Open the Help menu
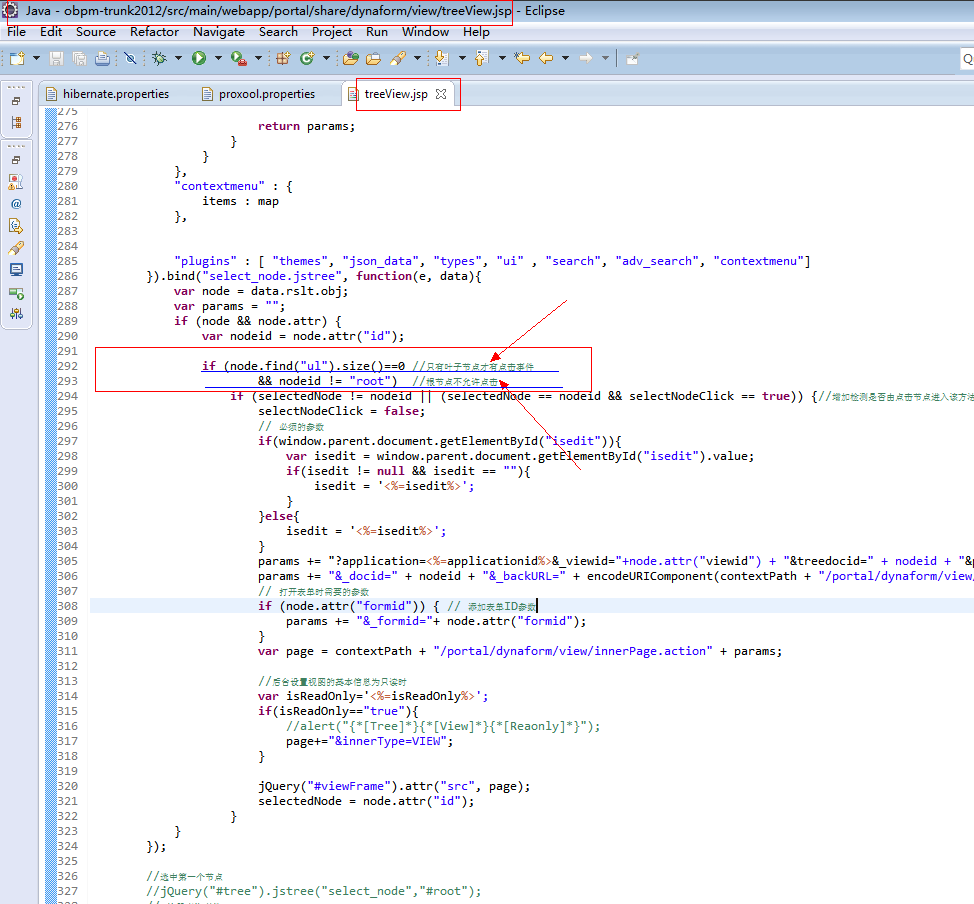 point(476,32)
